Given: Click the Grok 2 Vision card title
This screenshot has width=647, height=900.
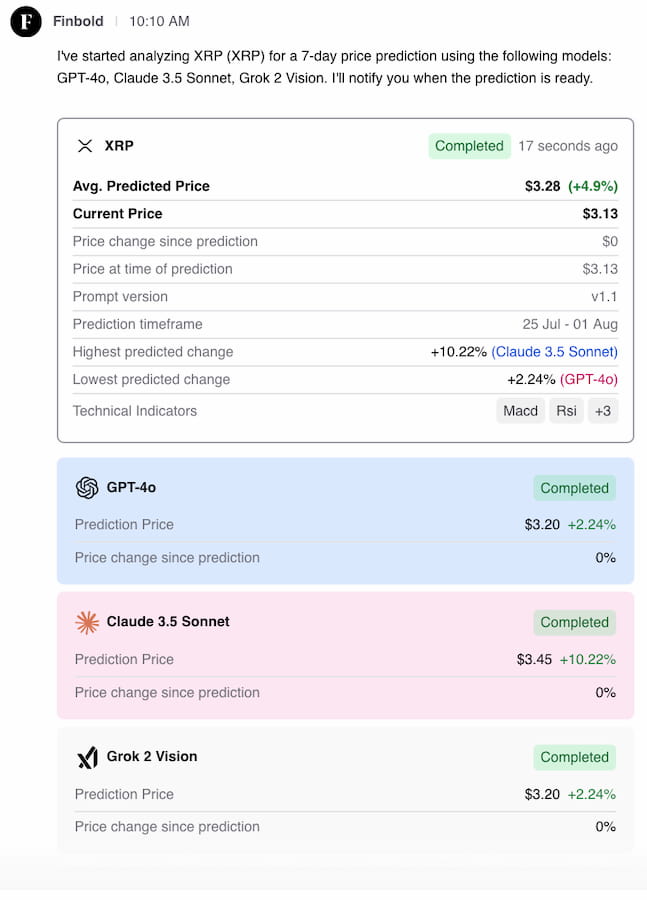Looking at the screenshot, I should pos(152,757).
